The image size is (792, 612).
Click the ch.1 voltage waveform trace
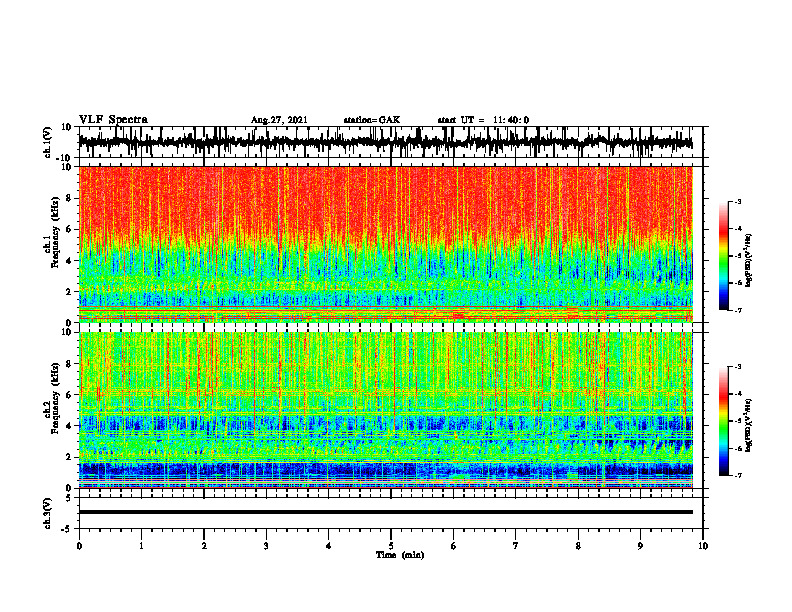pos(385,142)
